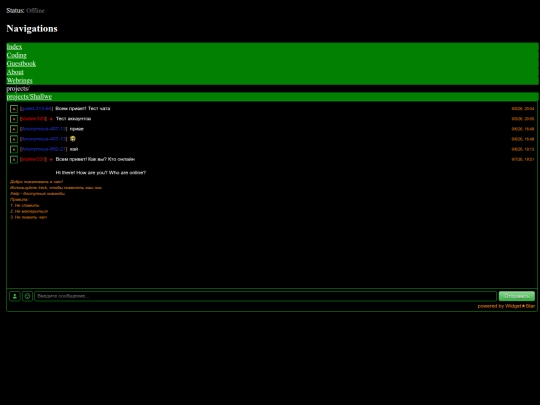Click the "Всем привет! Как вы? Кто онлайн" text
Screen dimensions: 540x405
(x=95, y=159)
